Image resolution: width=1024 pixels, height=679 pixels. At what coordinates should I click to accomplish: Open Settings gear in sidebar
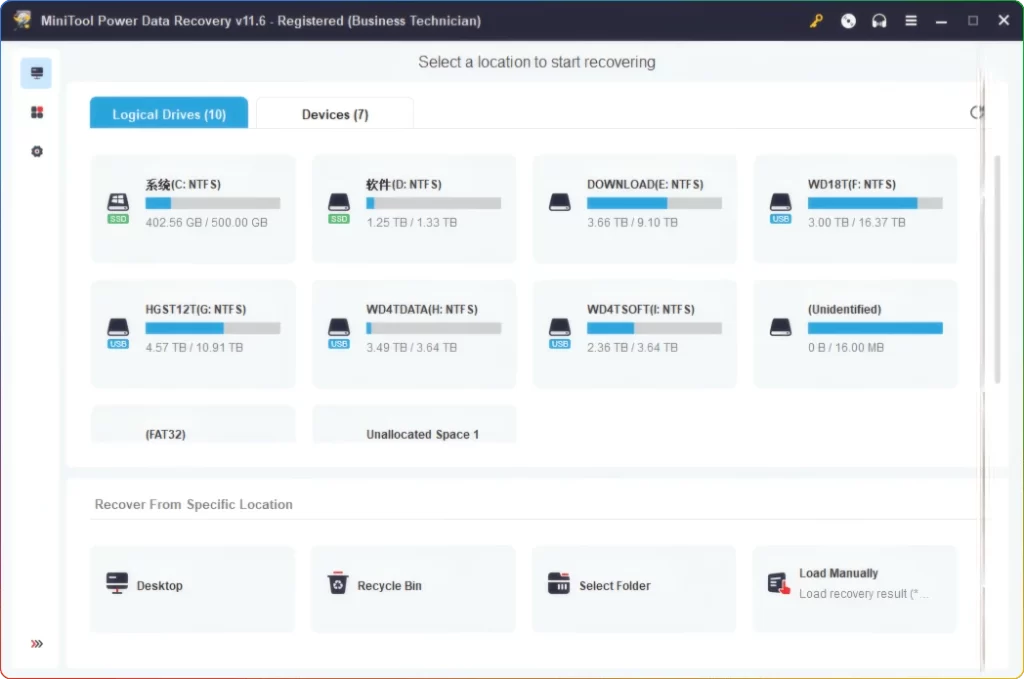tap(37, 151)
